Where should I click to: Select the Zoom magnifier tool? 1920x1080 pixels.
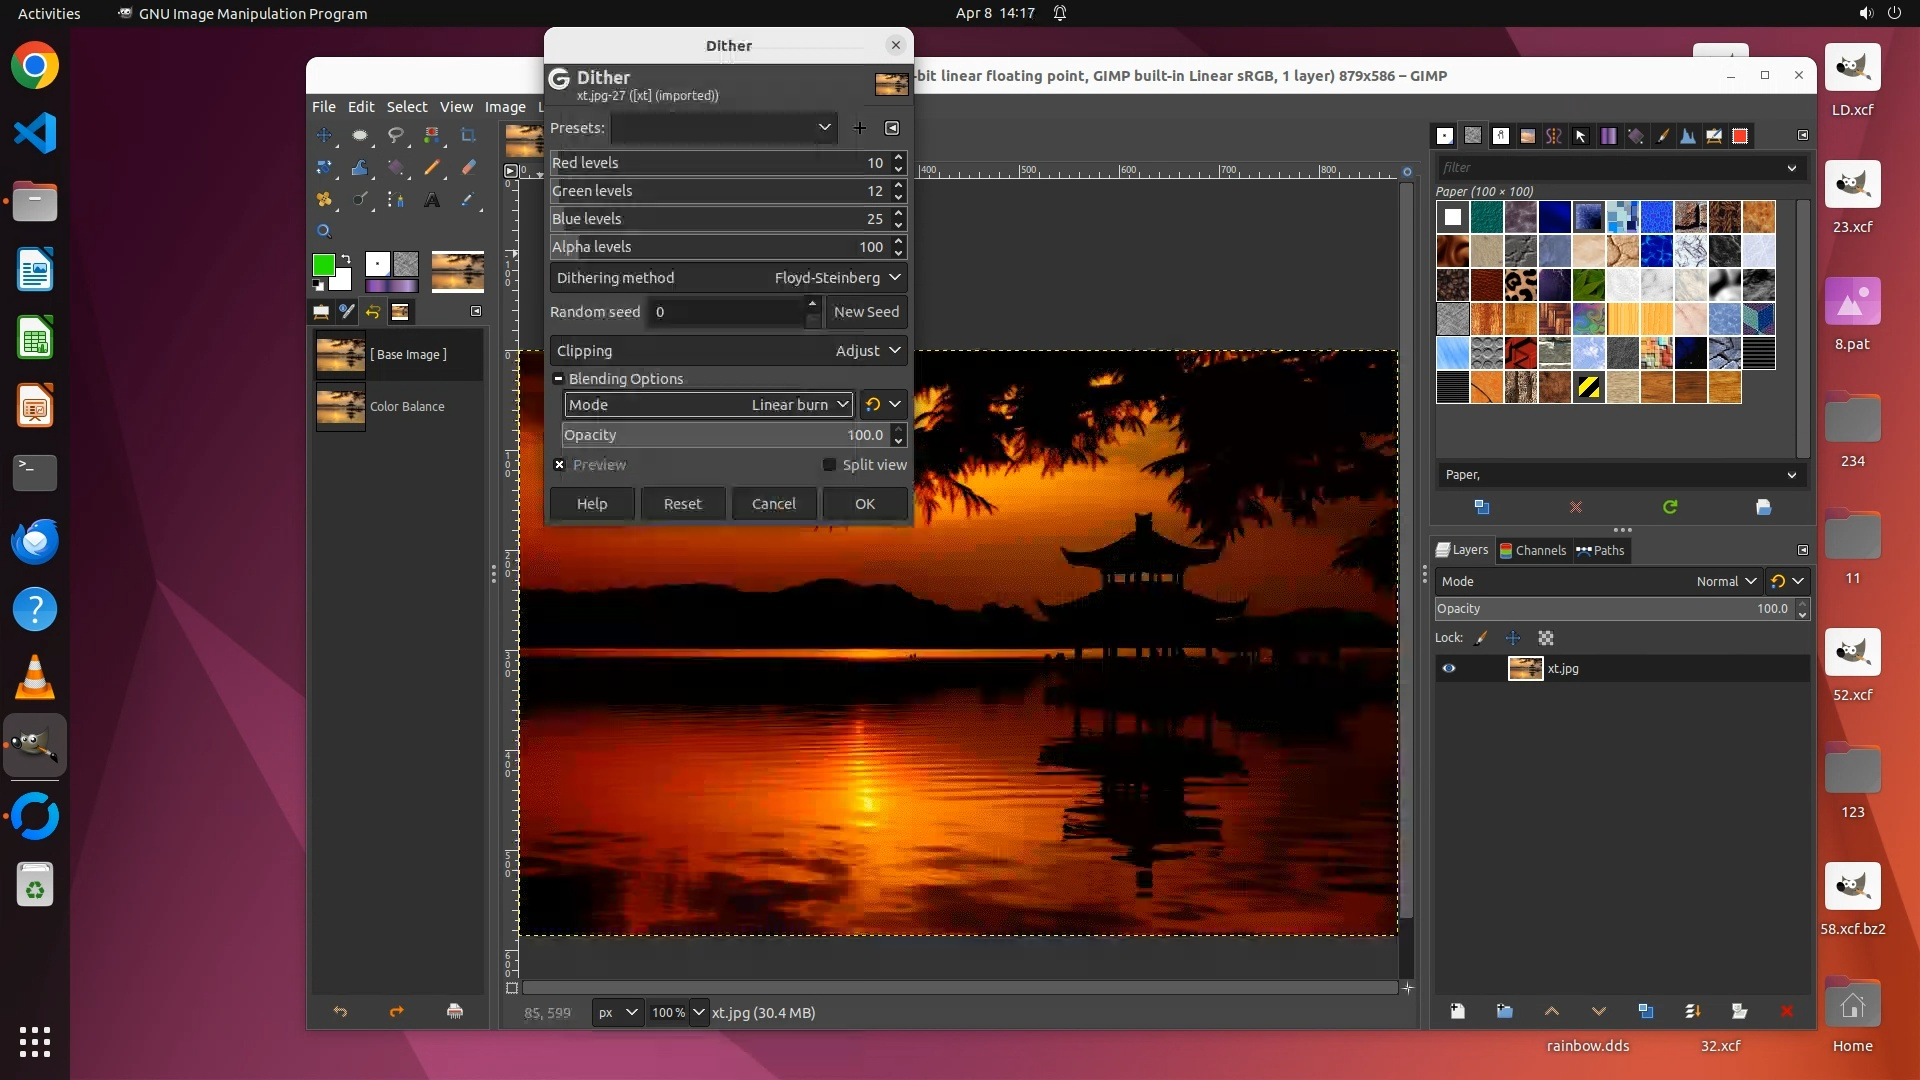pos(324,231)
